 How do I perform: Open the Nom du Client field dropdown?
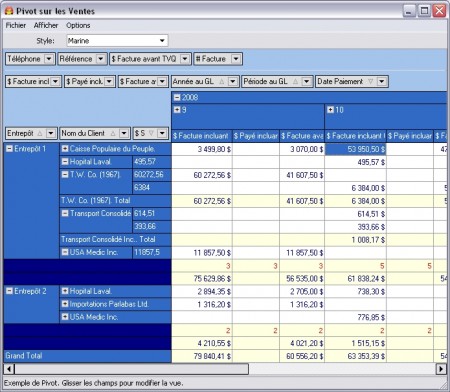[x=124, y=133]
